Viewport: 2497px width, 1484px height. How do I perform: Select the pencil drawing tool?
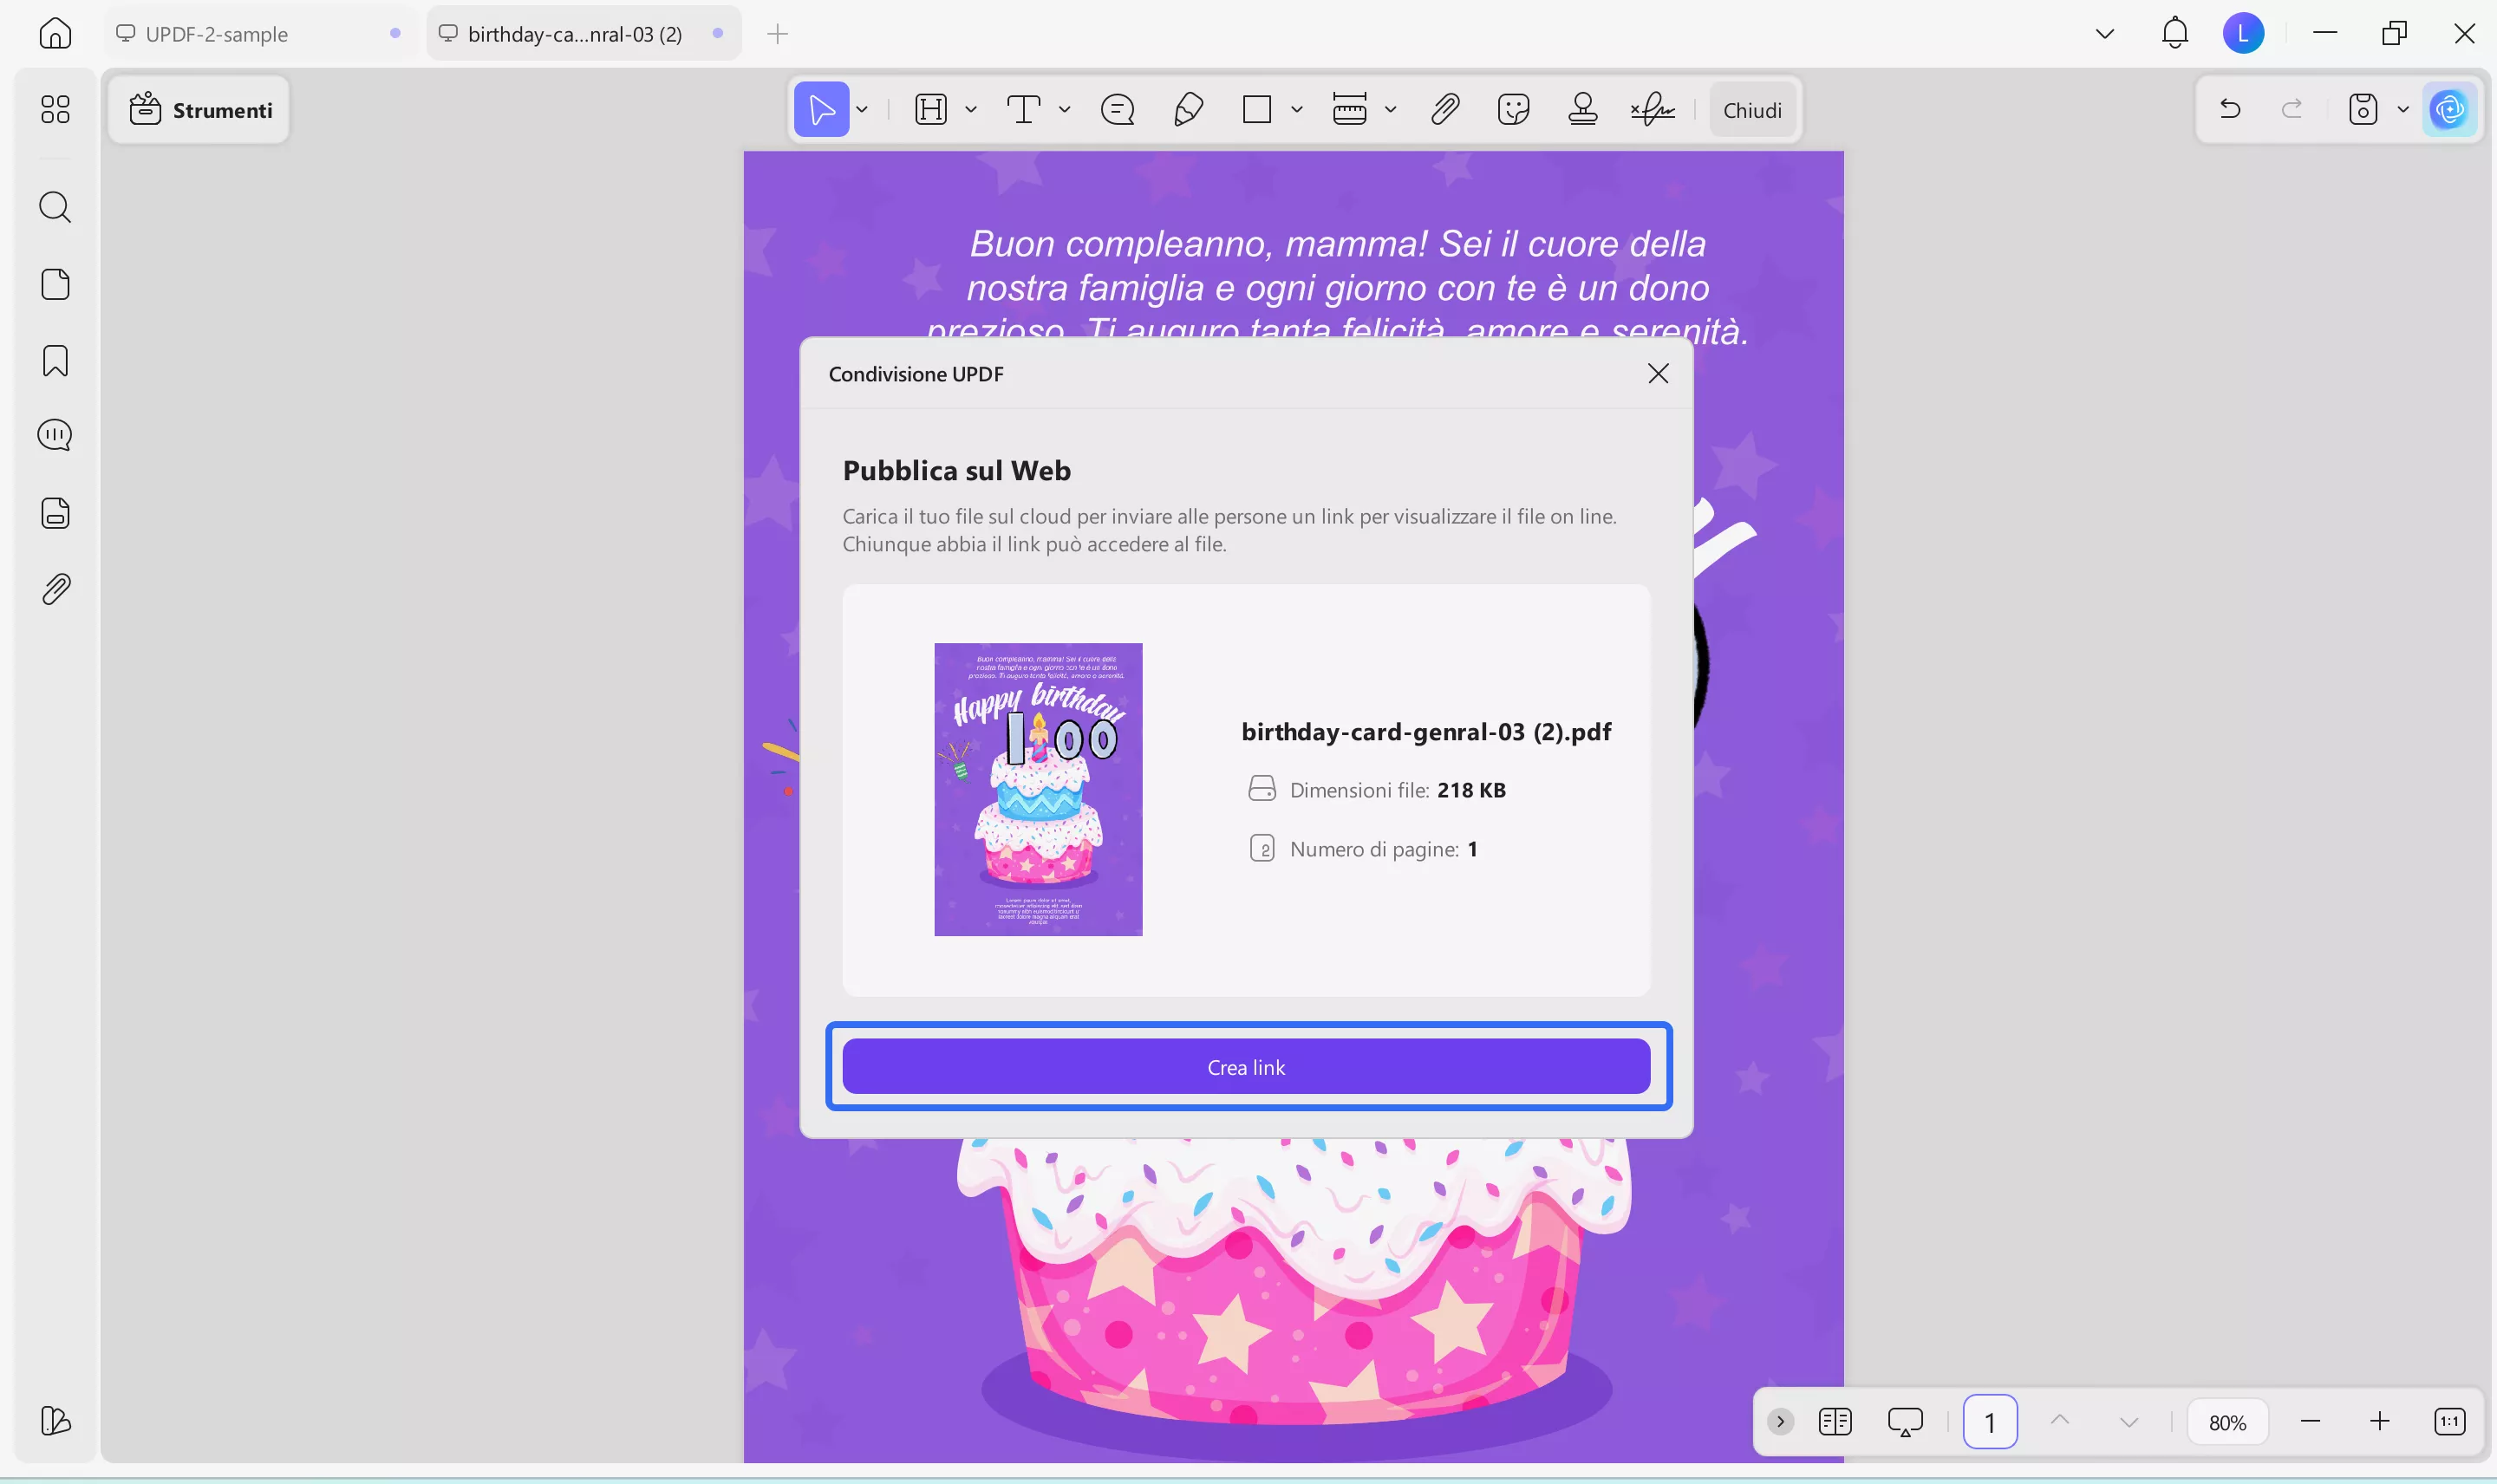pyautogui.click(x=1187, y=109)
